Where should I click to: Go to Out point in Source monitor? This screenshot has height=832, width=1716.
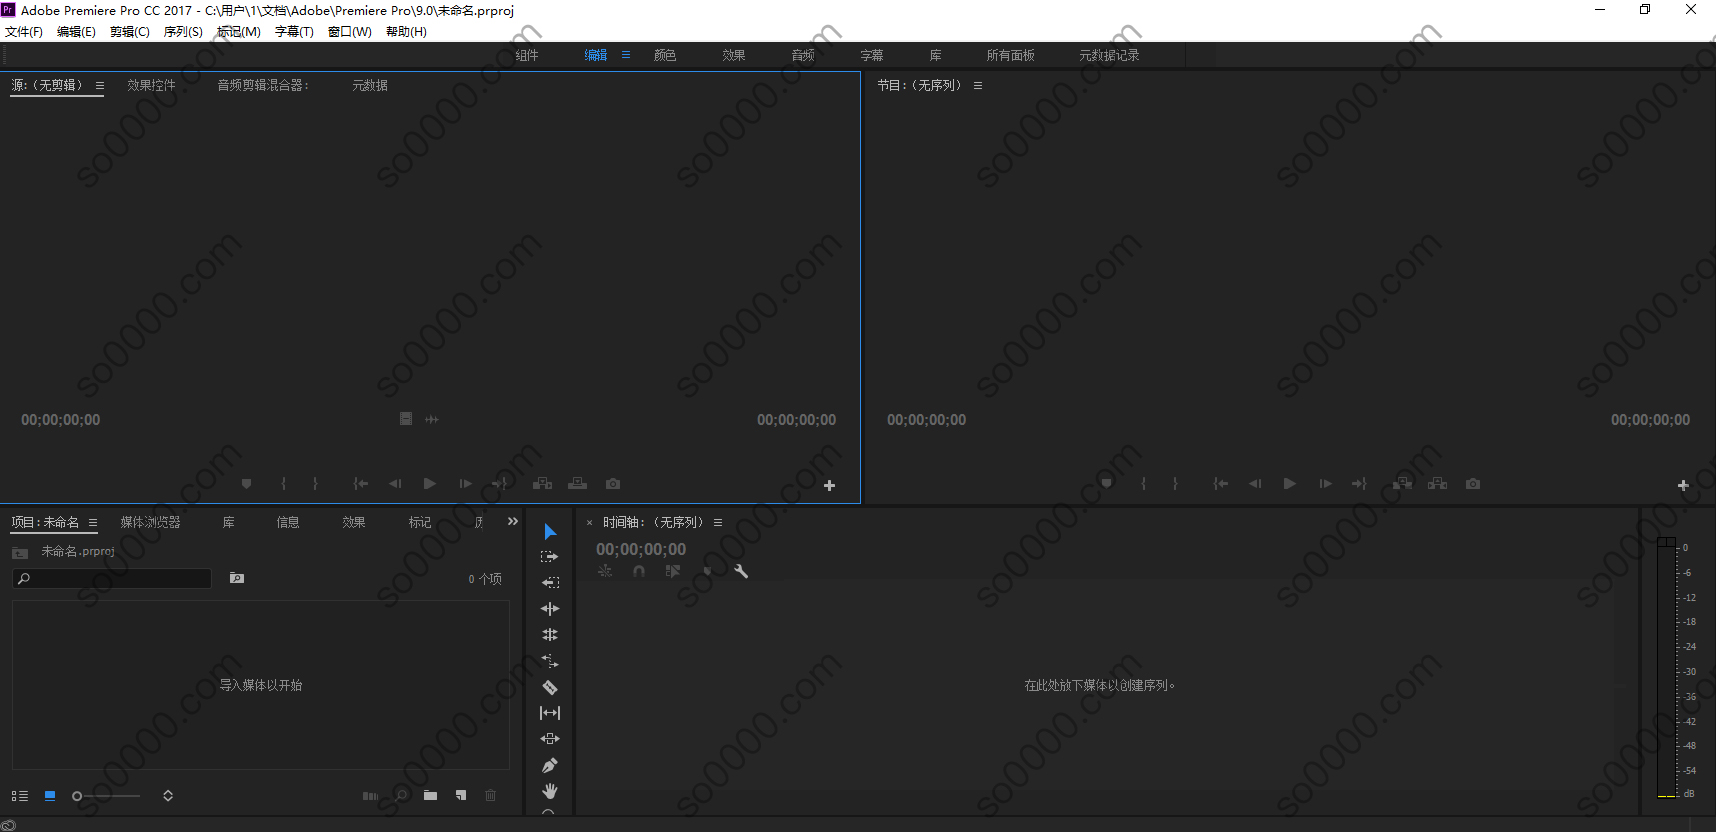point(499,484)
